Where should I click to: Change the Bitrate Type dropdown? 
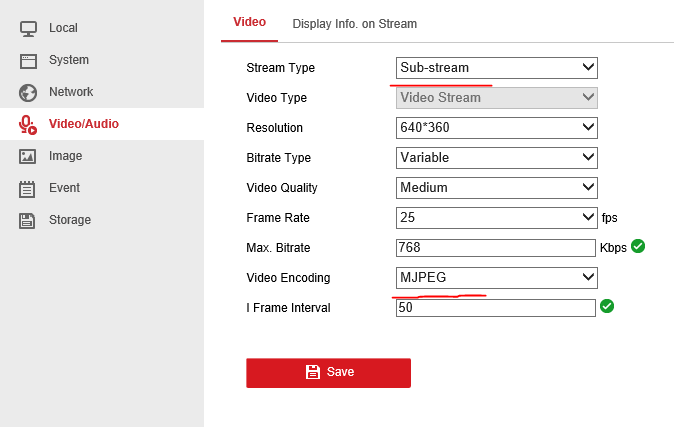click(496, 158)
